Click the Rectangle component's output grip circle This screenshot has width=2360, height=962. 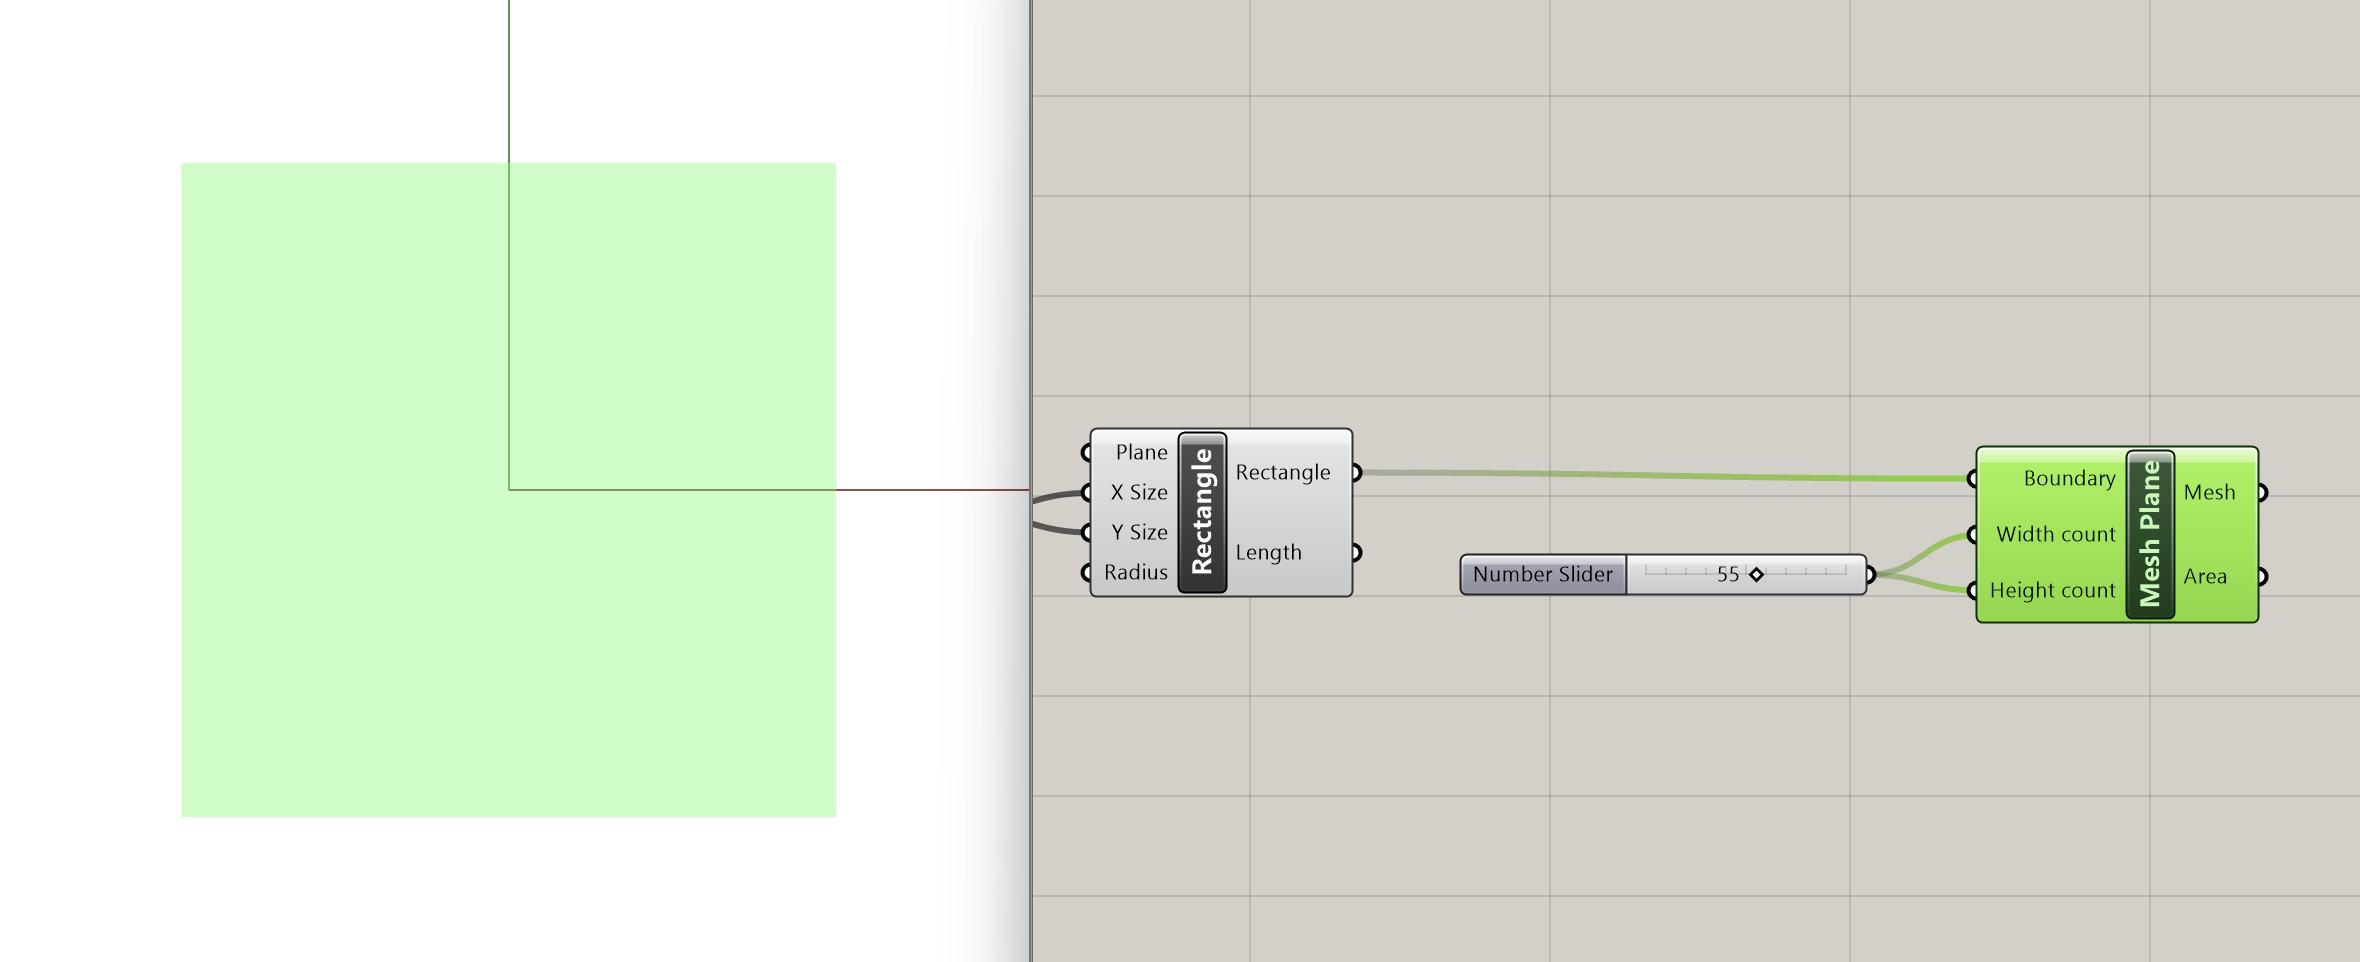pos(1357,472)
